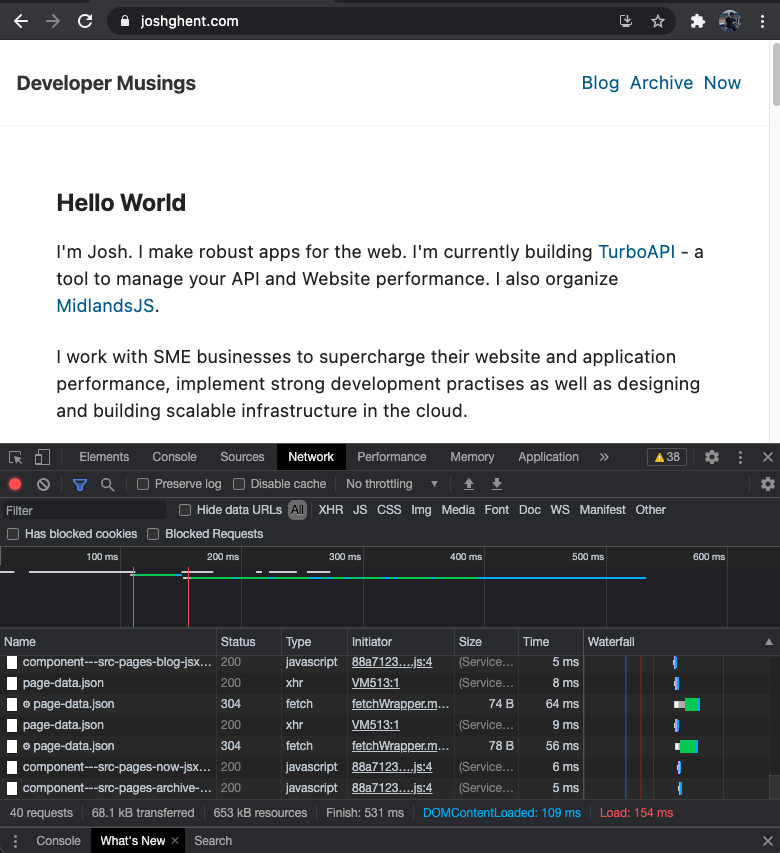This screenshot has height=853, width=780.
Task: Open DevTools settings gear
Action: point(711,456)
